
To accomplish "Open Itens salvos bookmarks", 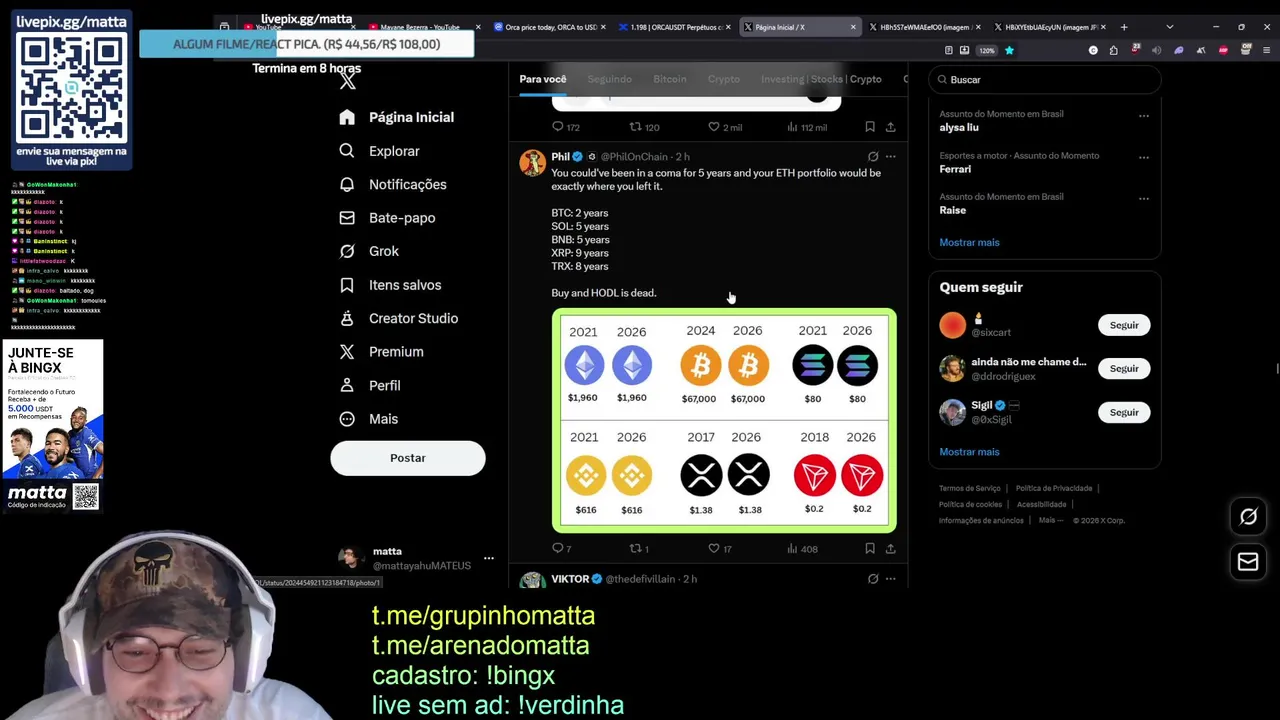I will [x=390, y=285].
